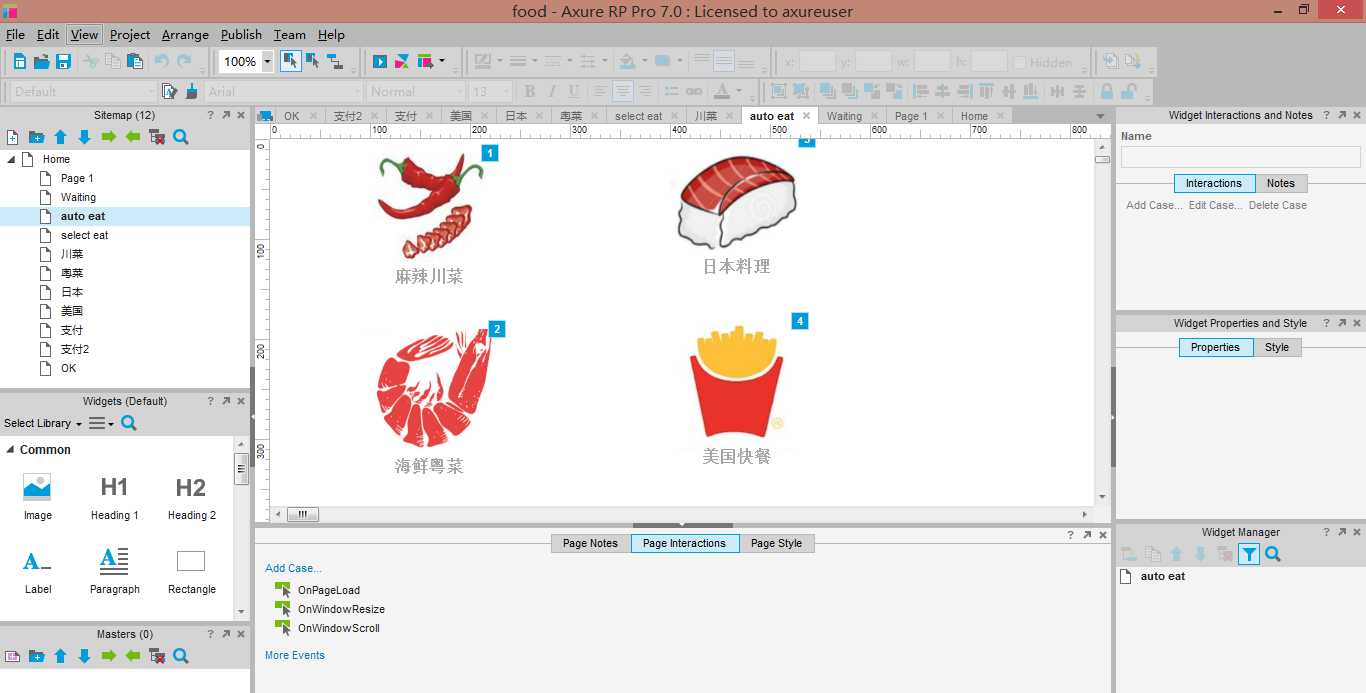Select the OnWindowScroll event
This screenshot has width=1366, height=693.
tap(338, 628)
